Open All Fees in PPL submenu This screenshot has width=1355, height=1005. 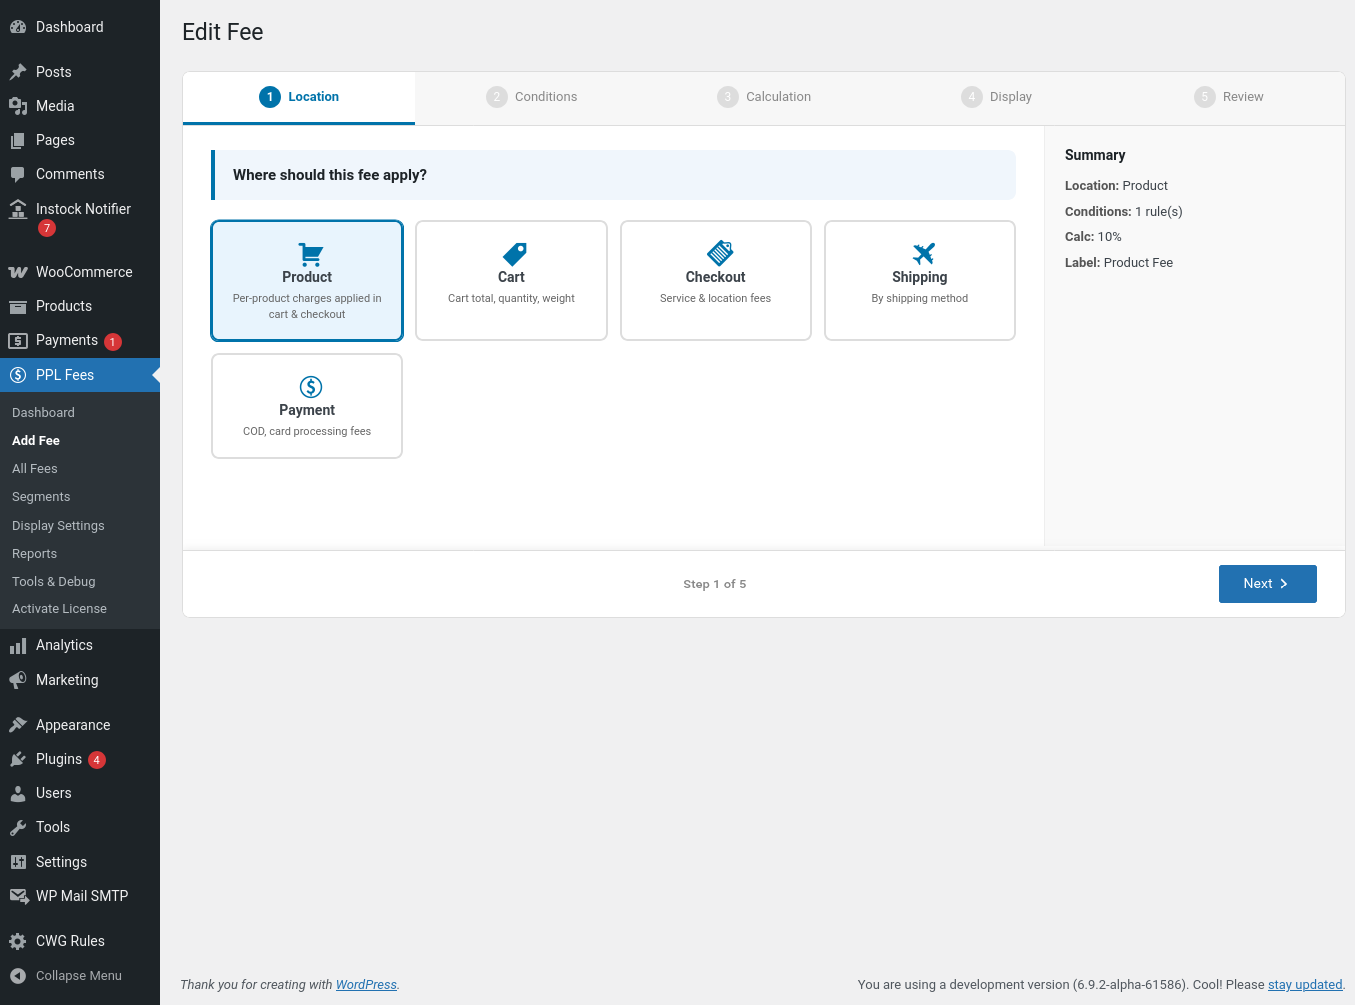click(35, 469)
